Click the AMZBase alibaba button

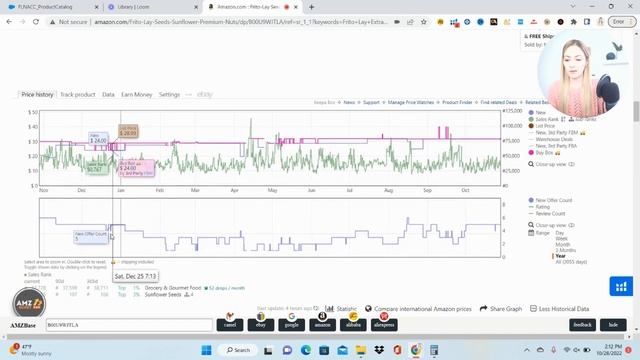353,325
